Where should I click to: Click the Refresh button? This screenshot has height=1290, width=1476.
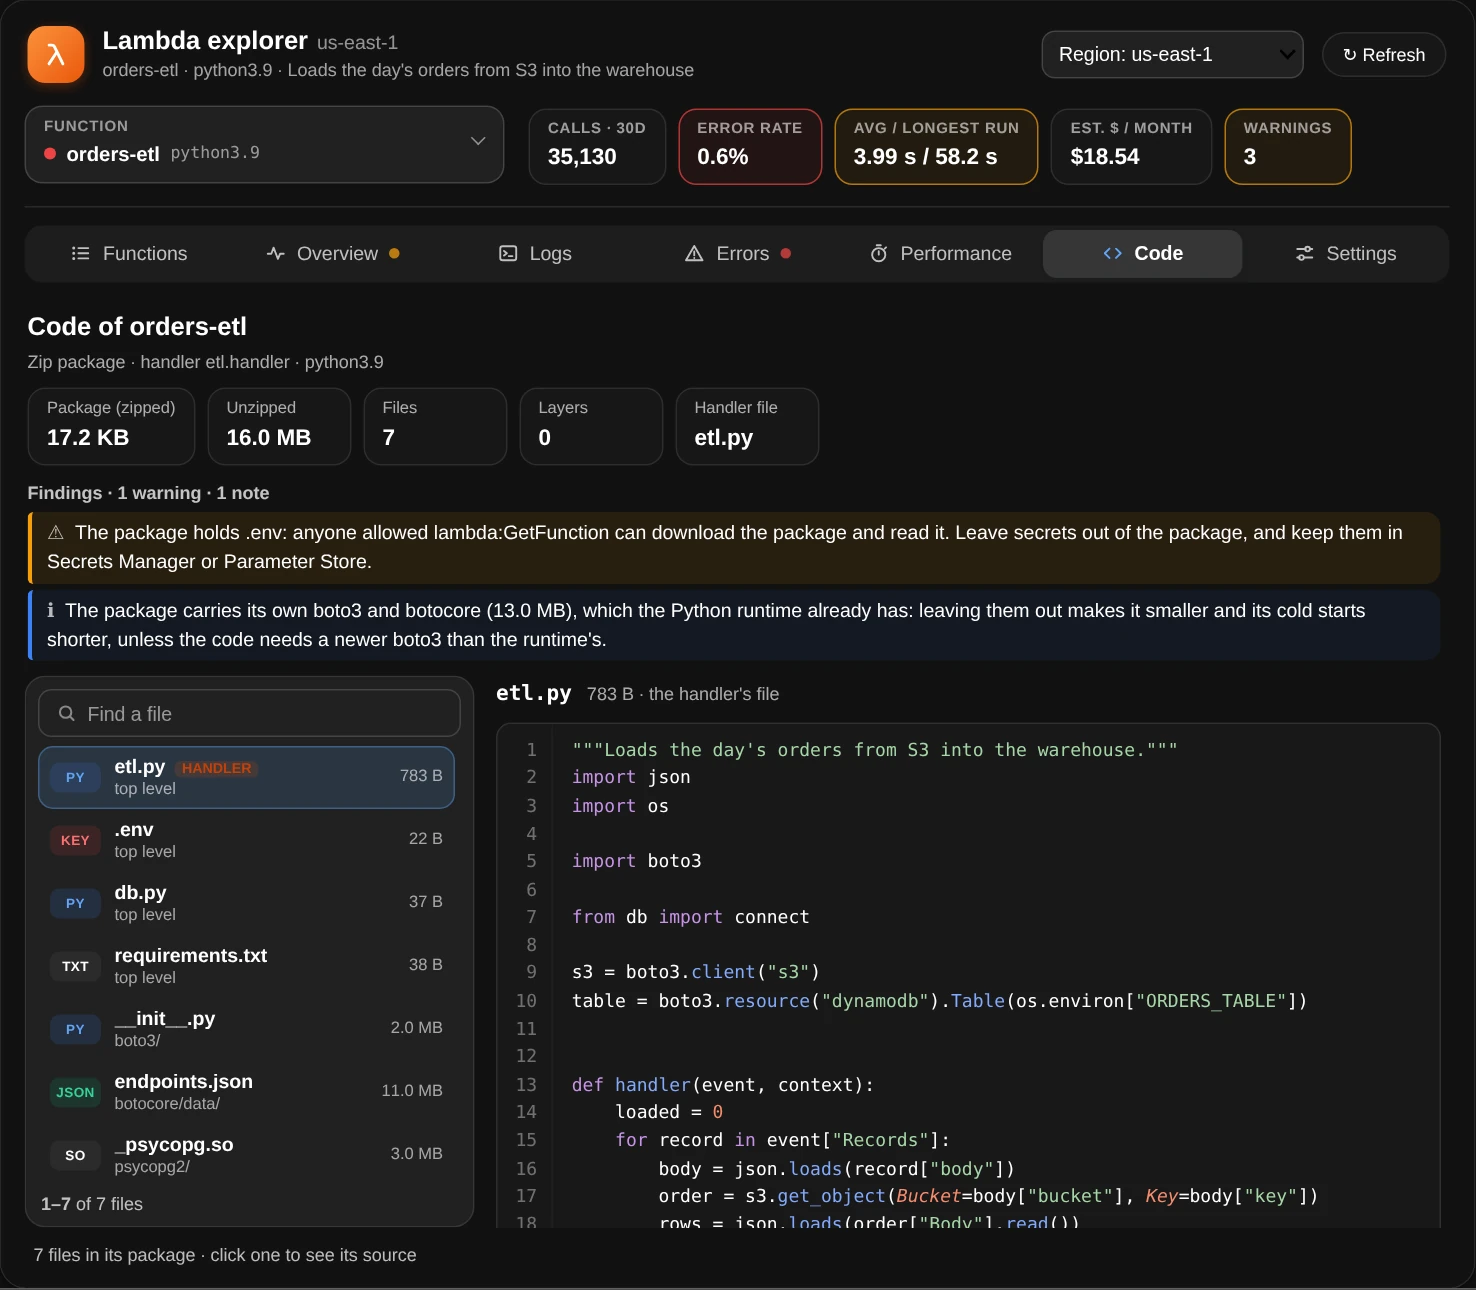pos(1384,55)
